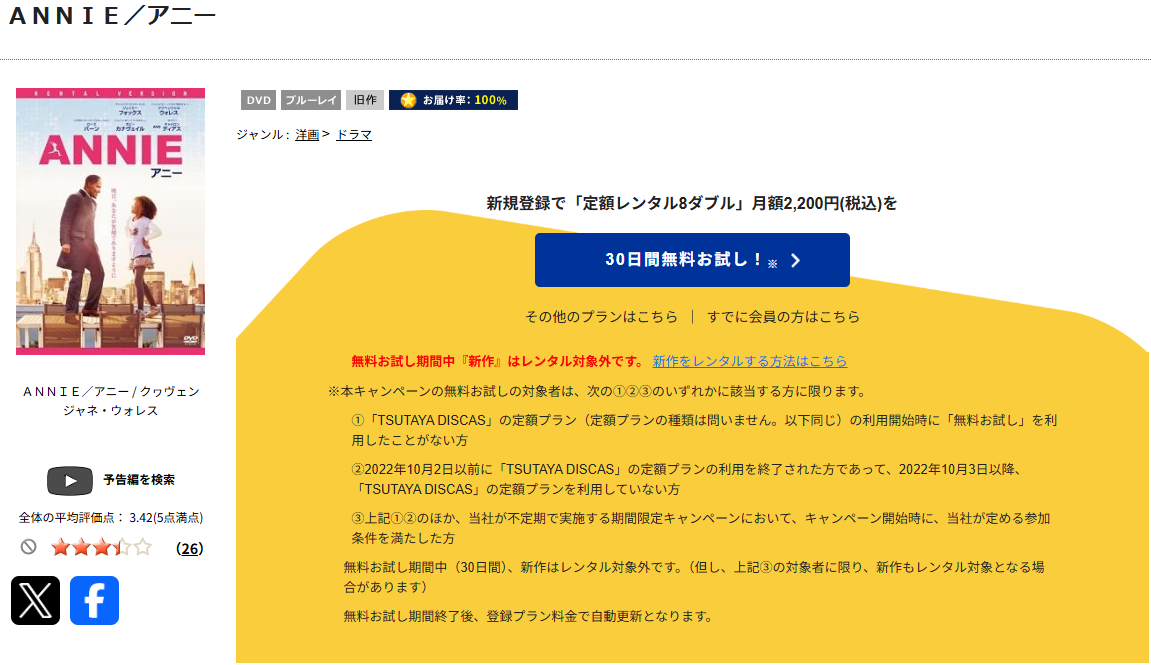Click the YouTube play icon for trailer
The image size is (1151, 665).
tap(70, 481)
